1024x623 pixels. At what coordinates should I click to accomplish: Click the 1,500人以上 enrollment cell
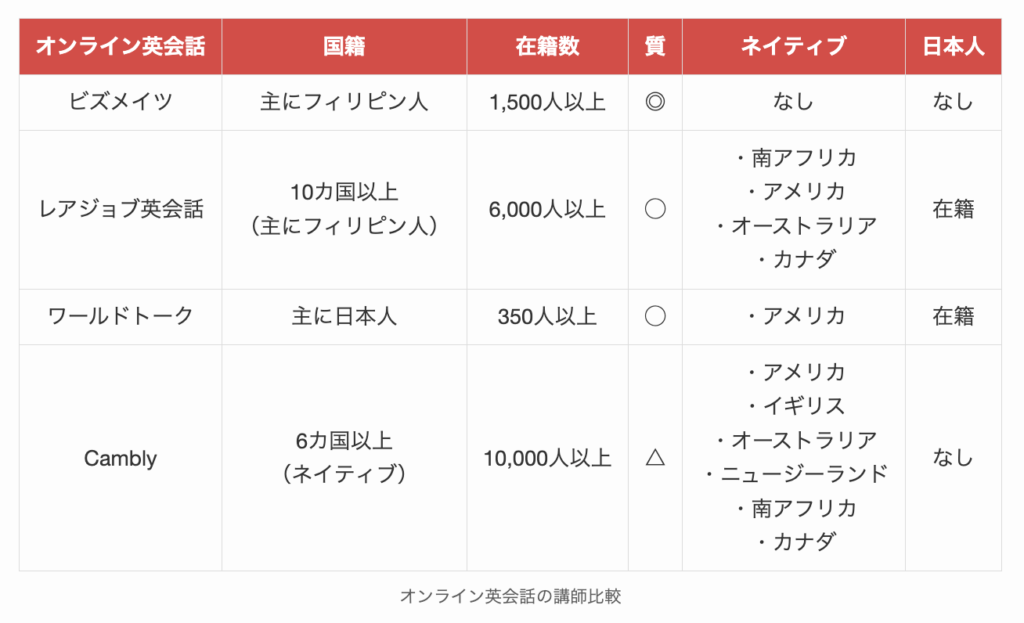[547, 103]
